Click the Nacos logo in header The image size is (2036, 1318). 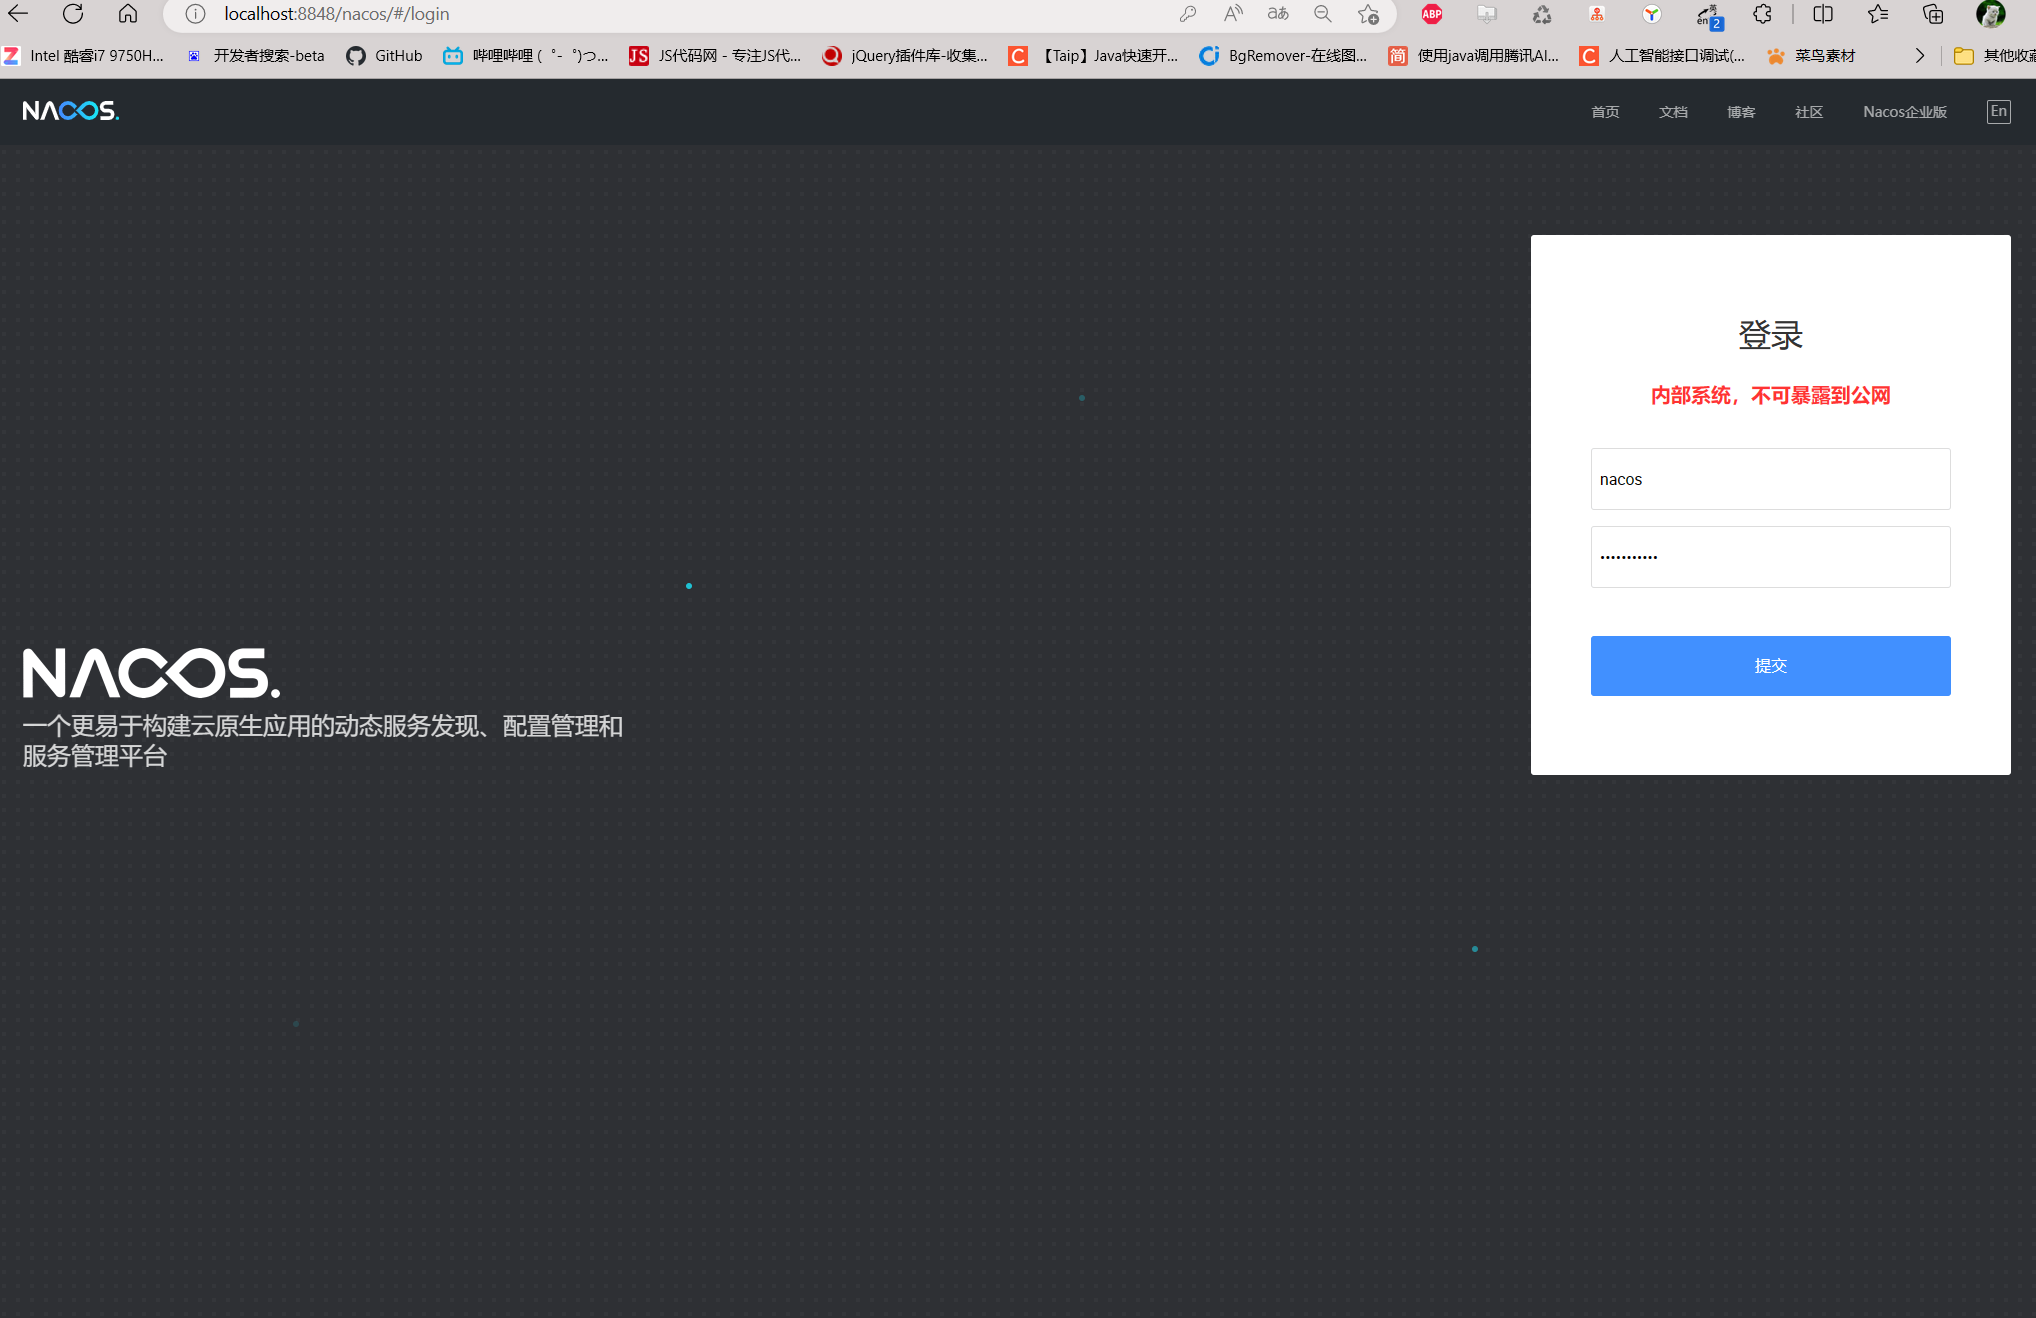click(71, 111)
